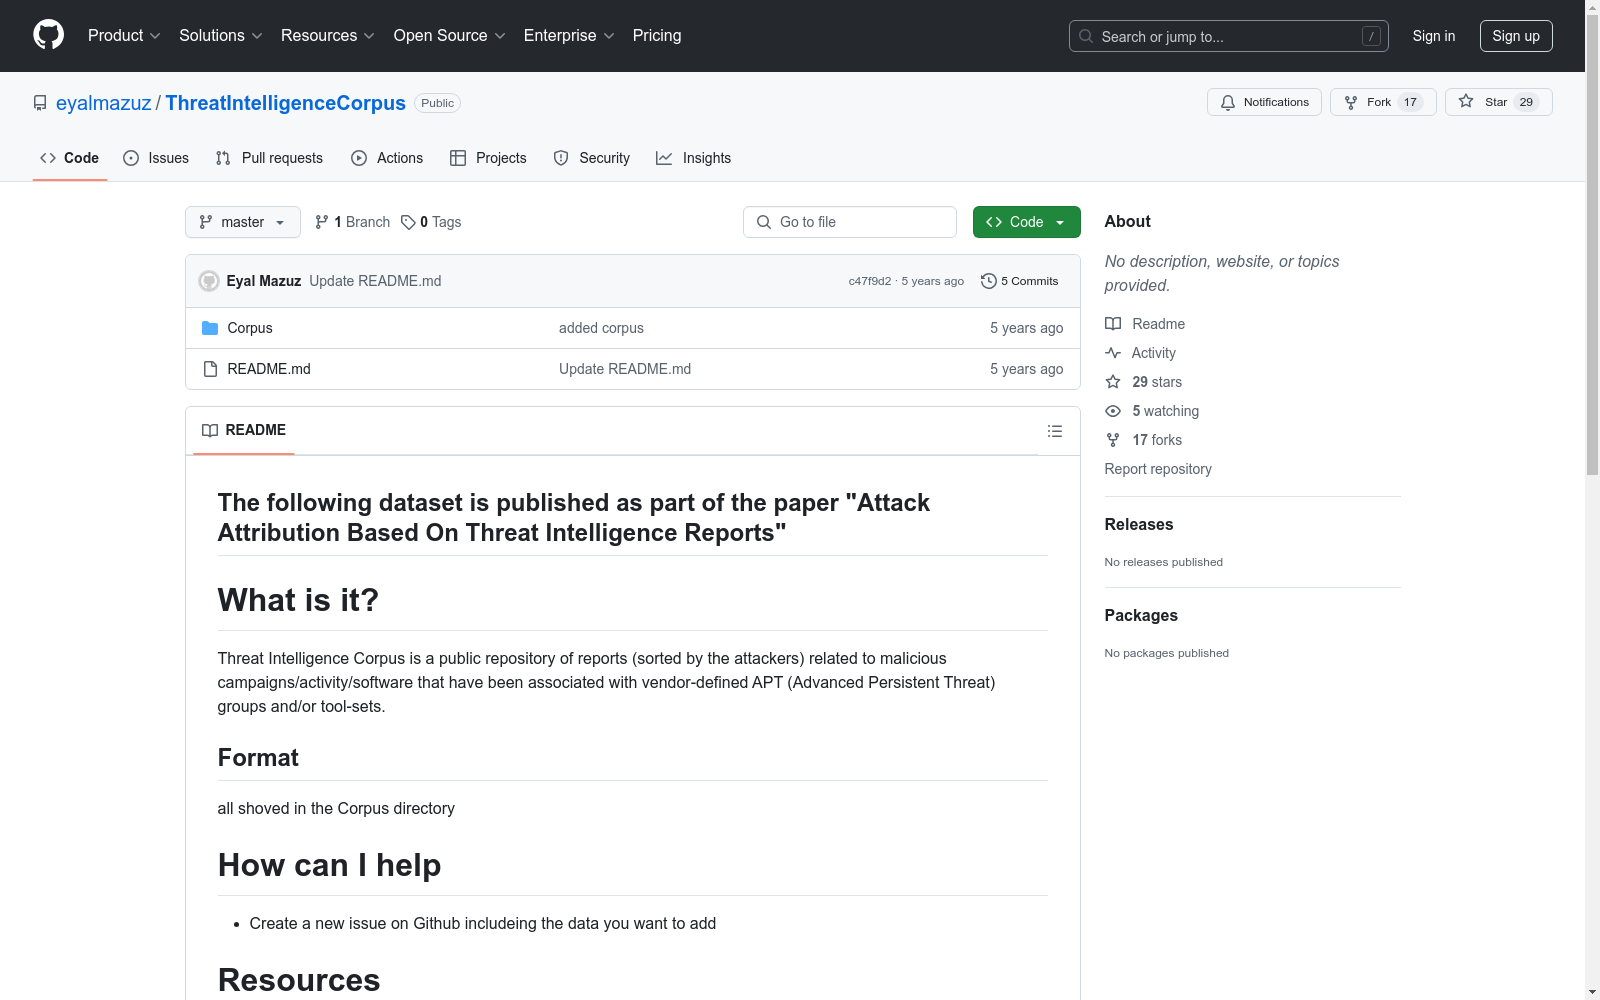Click the commits history clock icon
This screenshot has width=1600, height=1000.
(989, 281)
